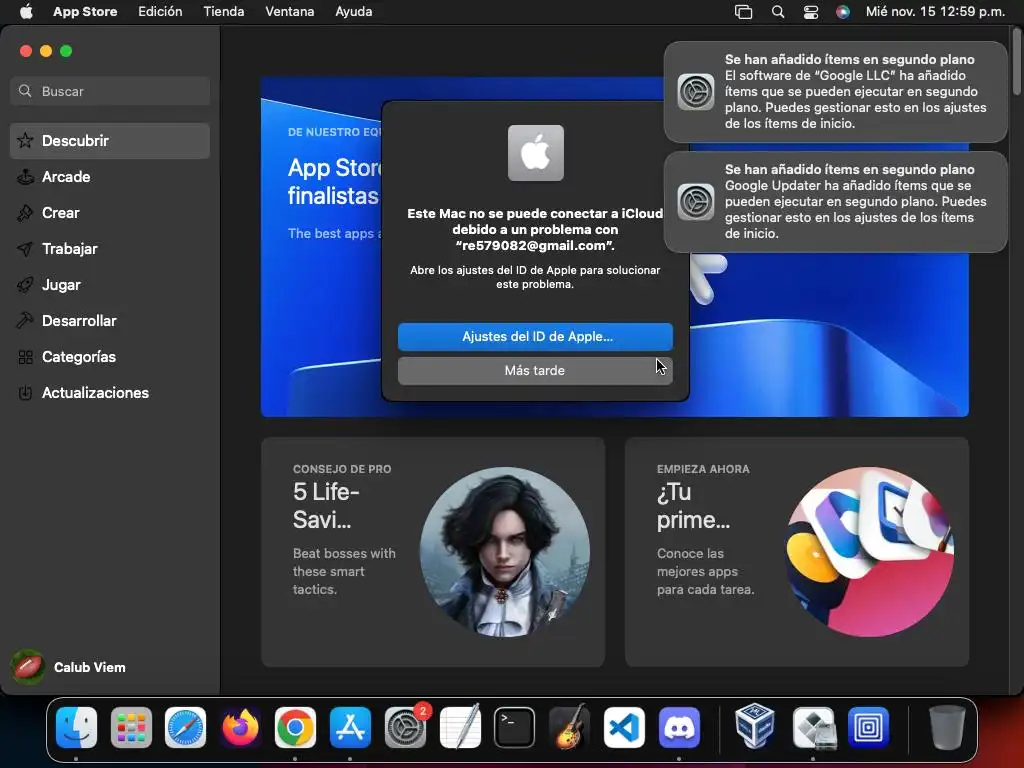This screenshot has height=768, width=1024.
Task: Open Launchpad from the Dock
Action: click(x=131, y=727)
